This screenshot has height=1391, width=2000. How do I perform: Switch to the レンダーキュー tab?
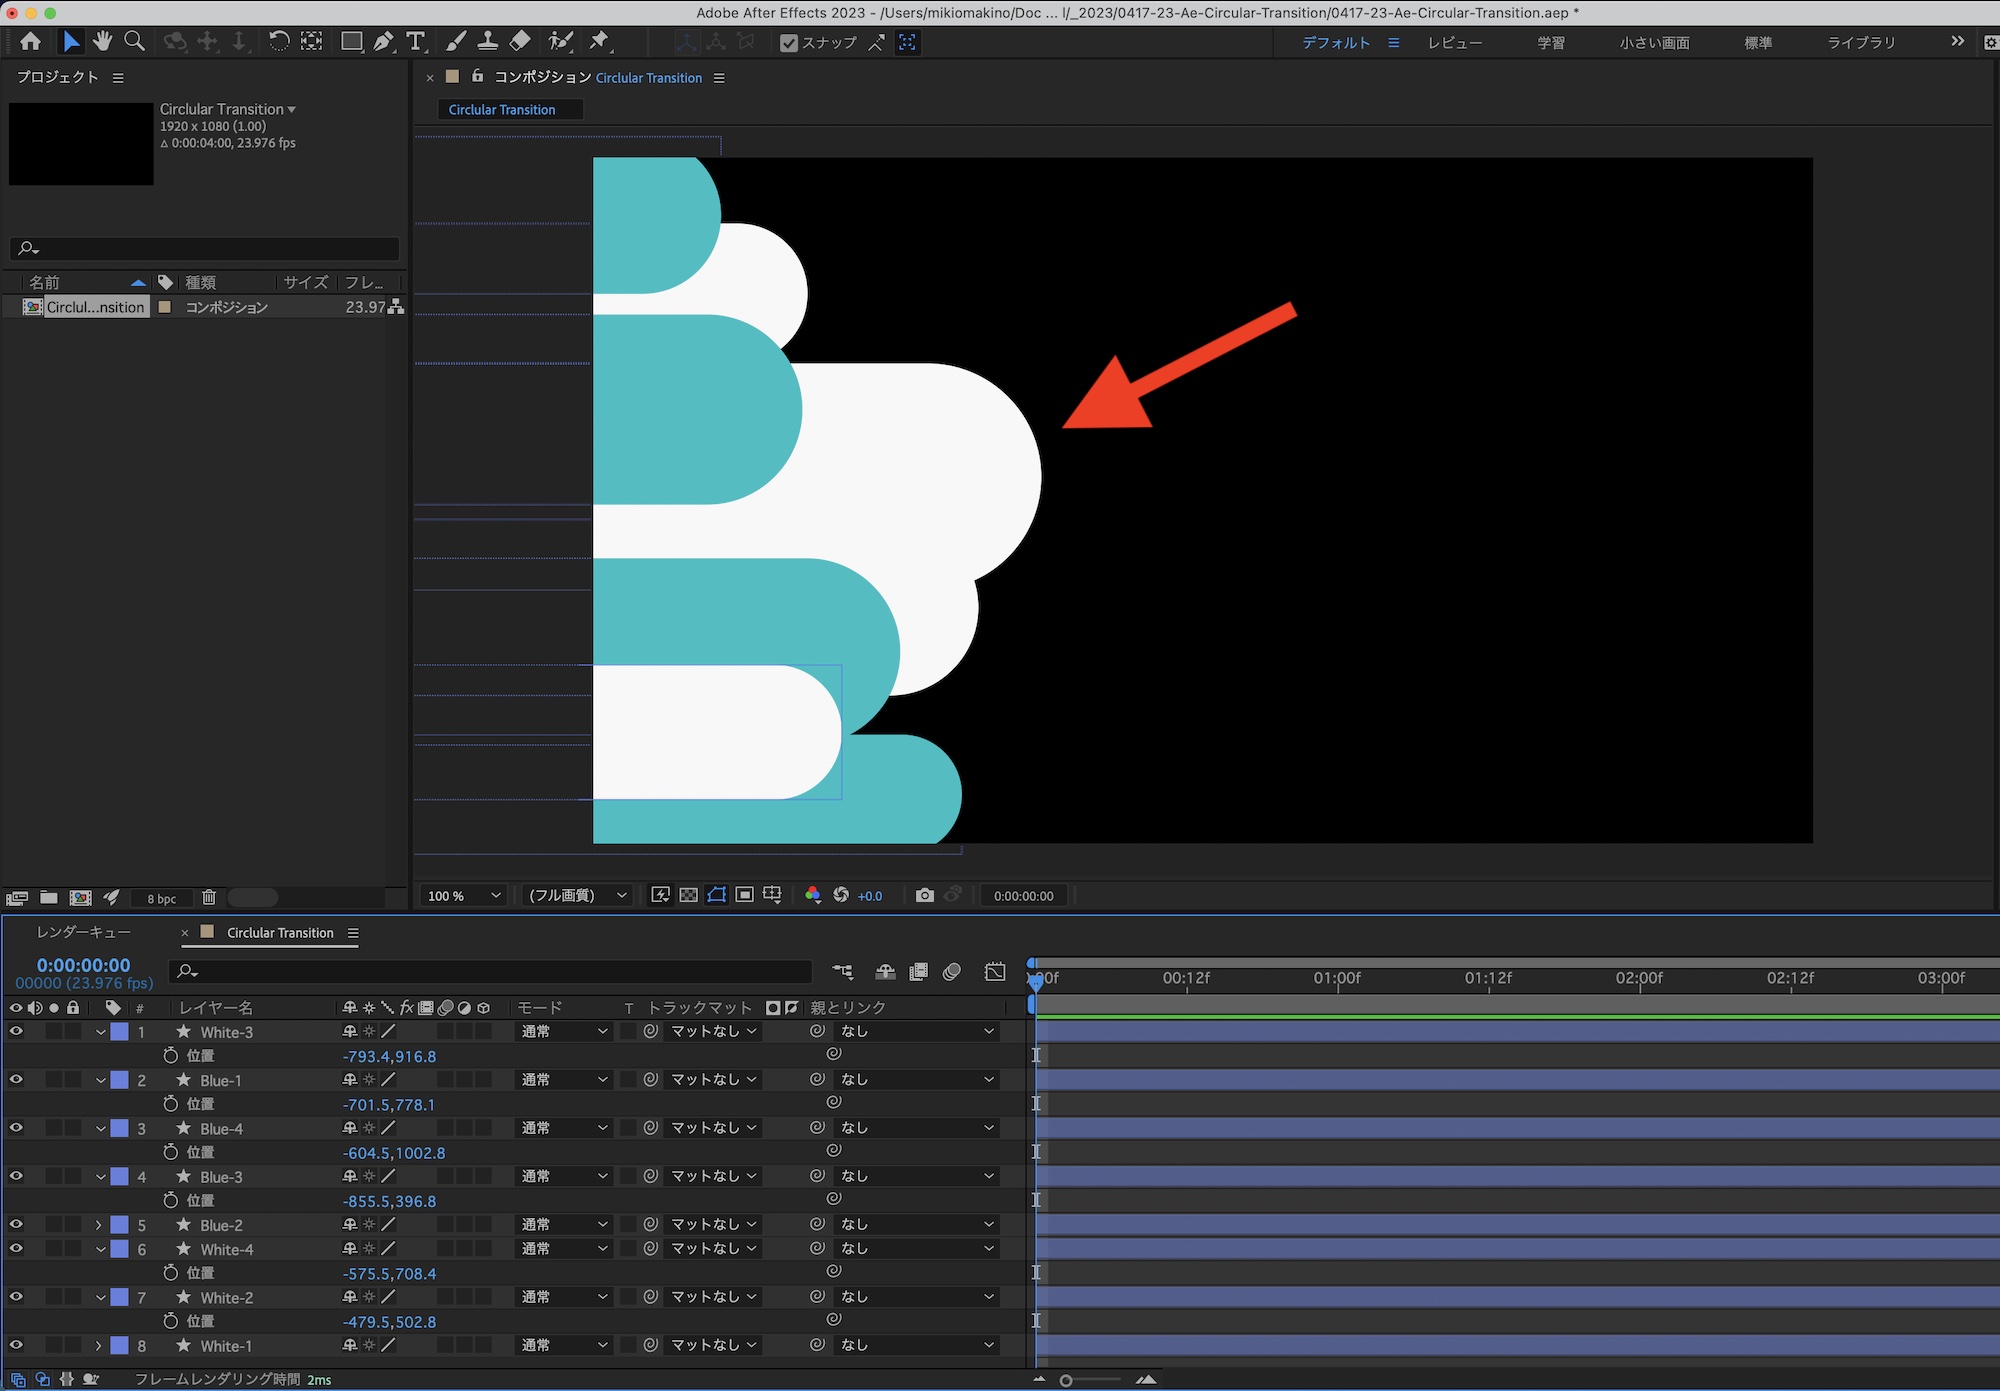click(83, 932)
